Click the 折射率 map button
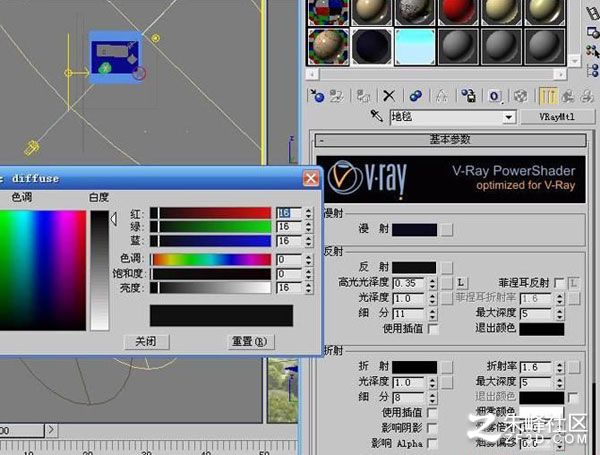Viewport: 600px width, 455px height. click(x=574, y=367)
